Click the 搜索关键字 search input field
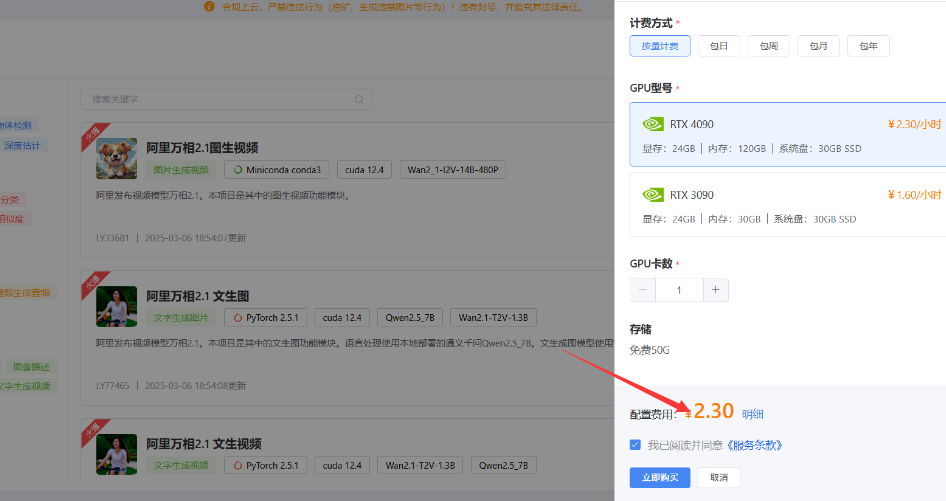This screenshot has width=946, height=501. (220, 100)
